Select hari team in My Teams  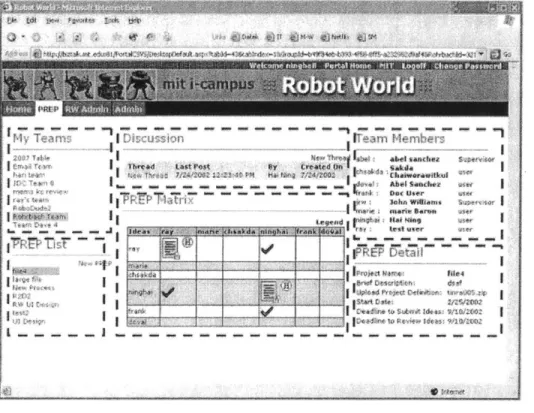pos(29,175)
